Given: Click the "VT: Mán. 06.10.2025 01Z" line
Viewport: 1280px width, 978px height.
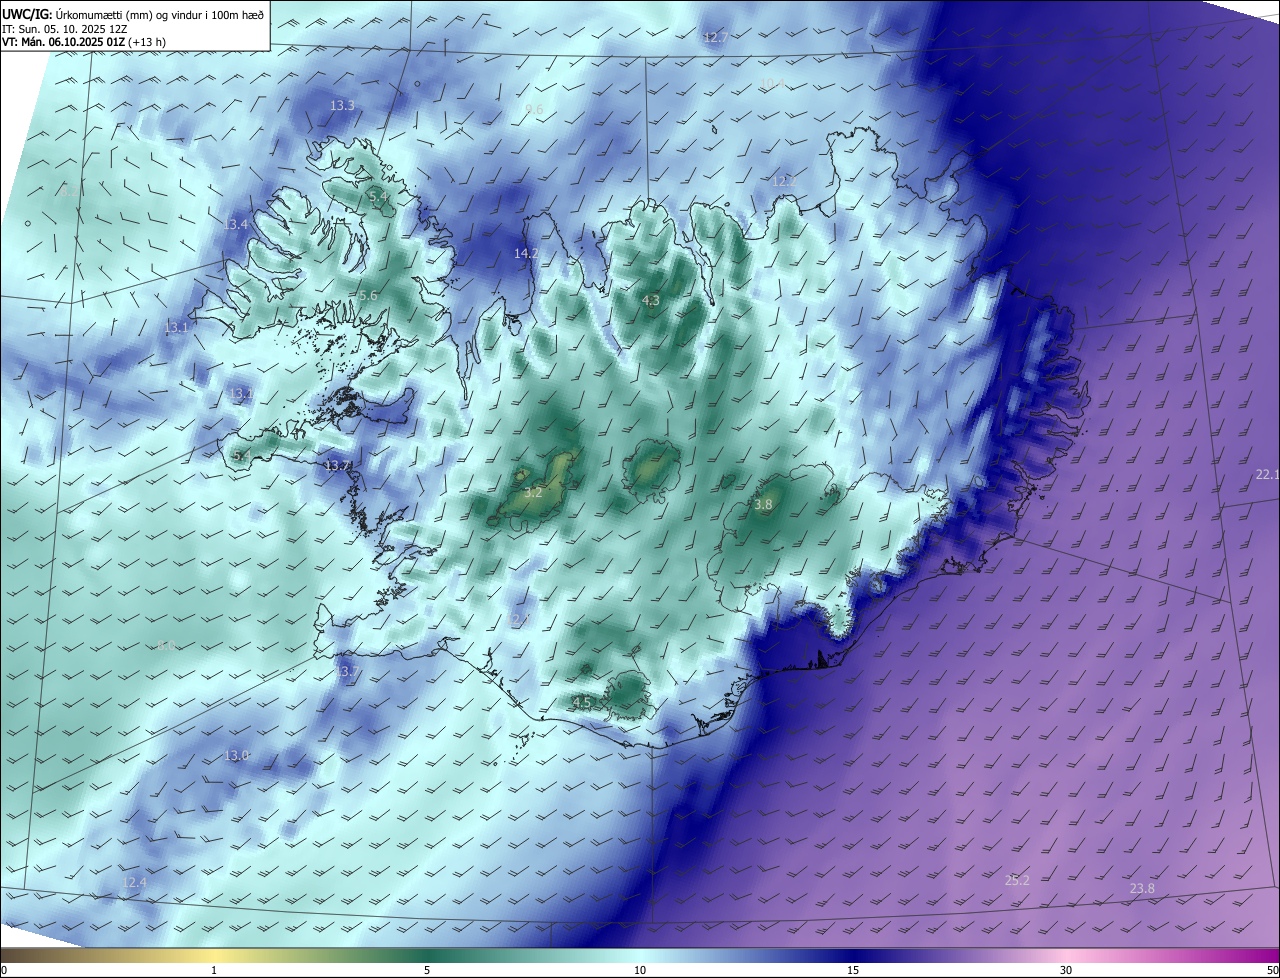Looking at the screenshot, I should point(84,42).
